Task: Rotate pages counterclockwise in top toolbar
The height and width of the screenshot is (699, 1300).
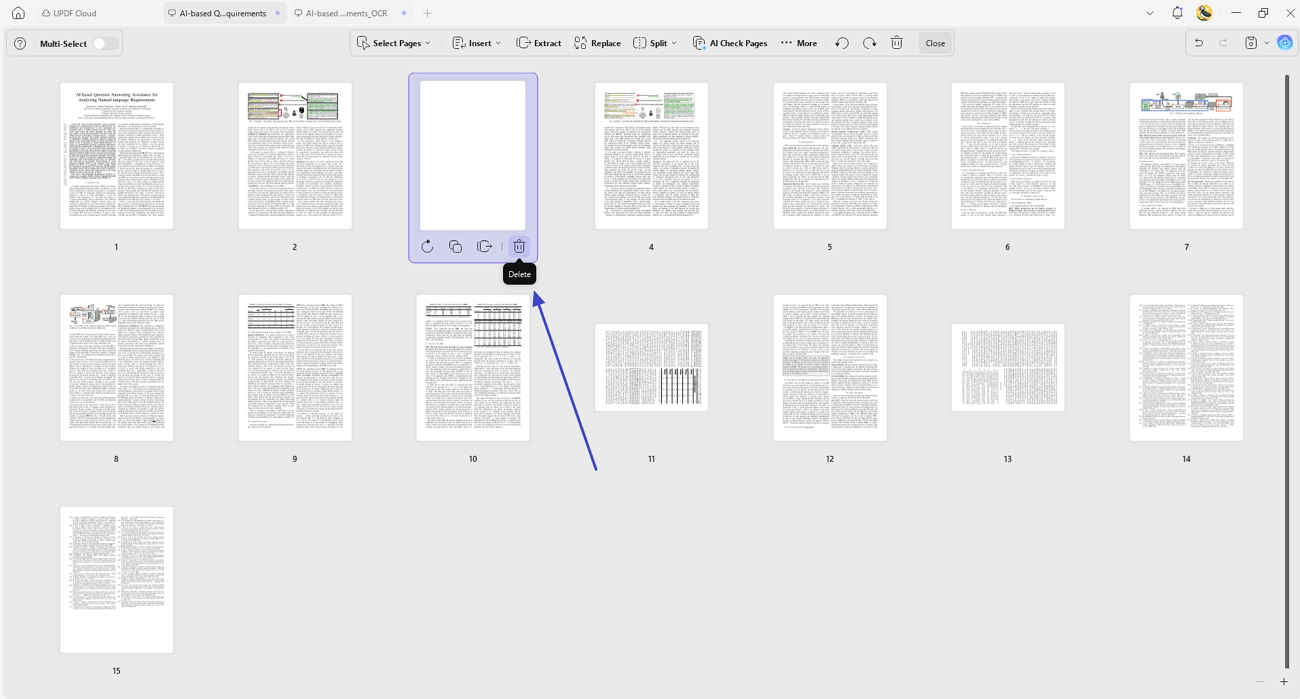Action: pos(842,43)
